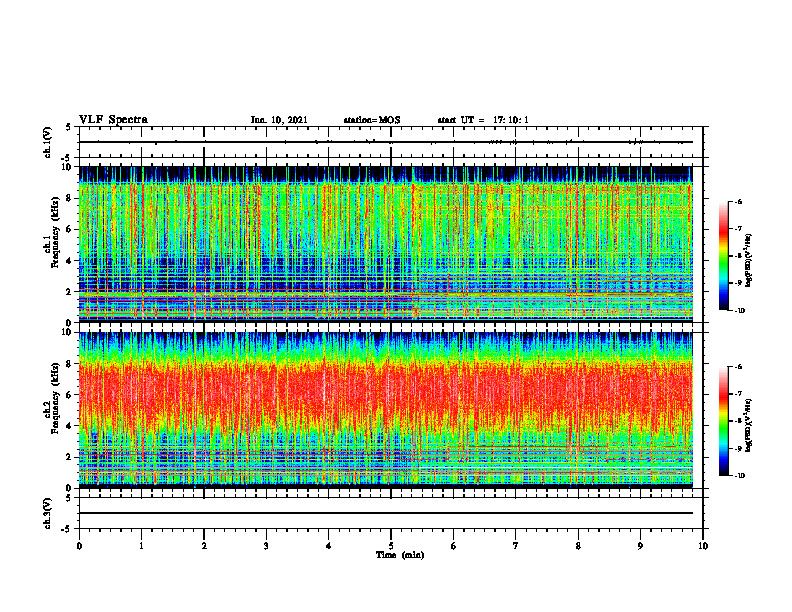Click the "-10" label on ch.2 colorbar
The height and width of the screenshot is (612, 792).
click(x=739, y=476)
